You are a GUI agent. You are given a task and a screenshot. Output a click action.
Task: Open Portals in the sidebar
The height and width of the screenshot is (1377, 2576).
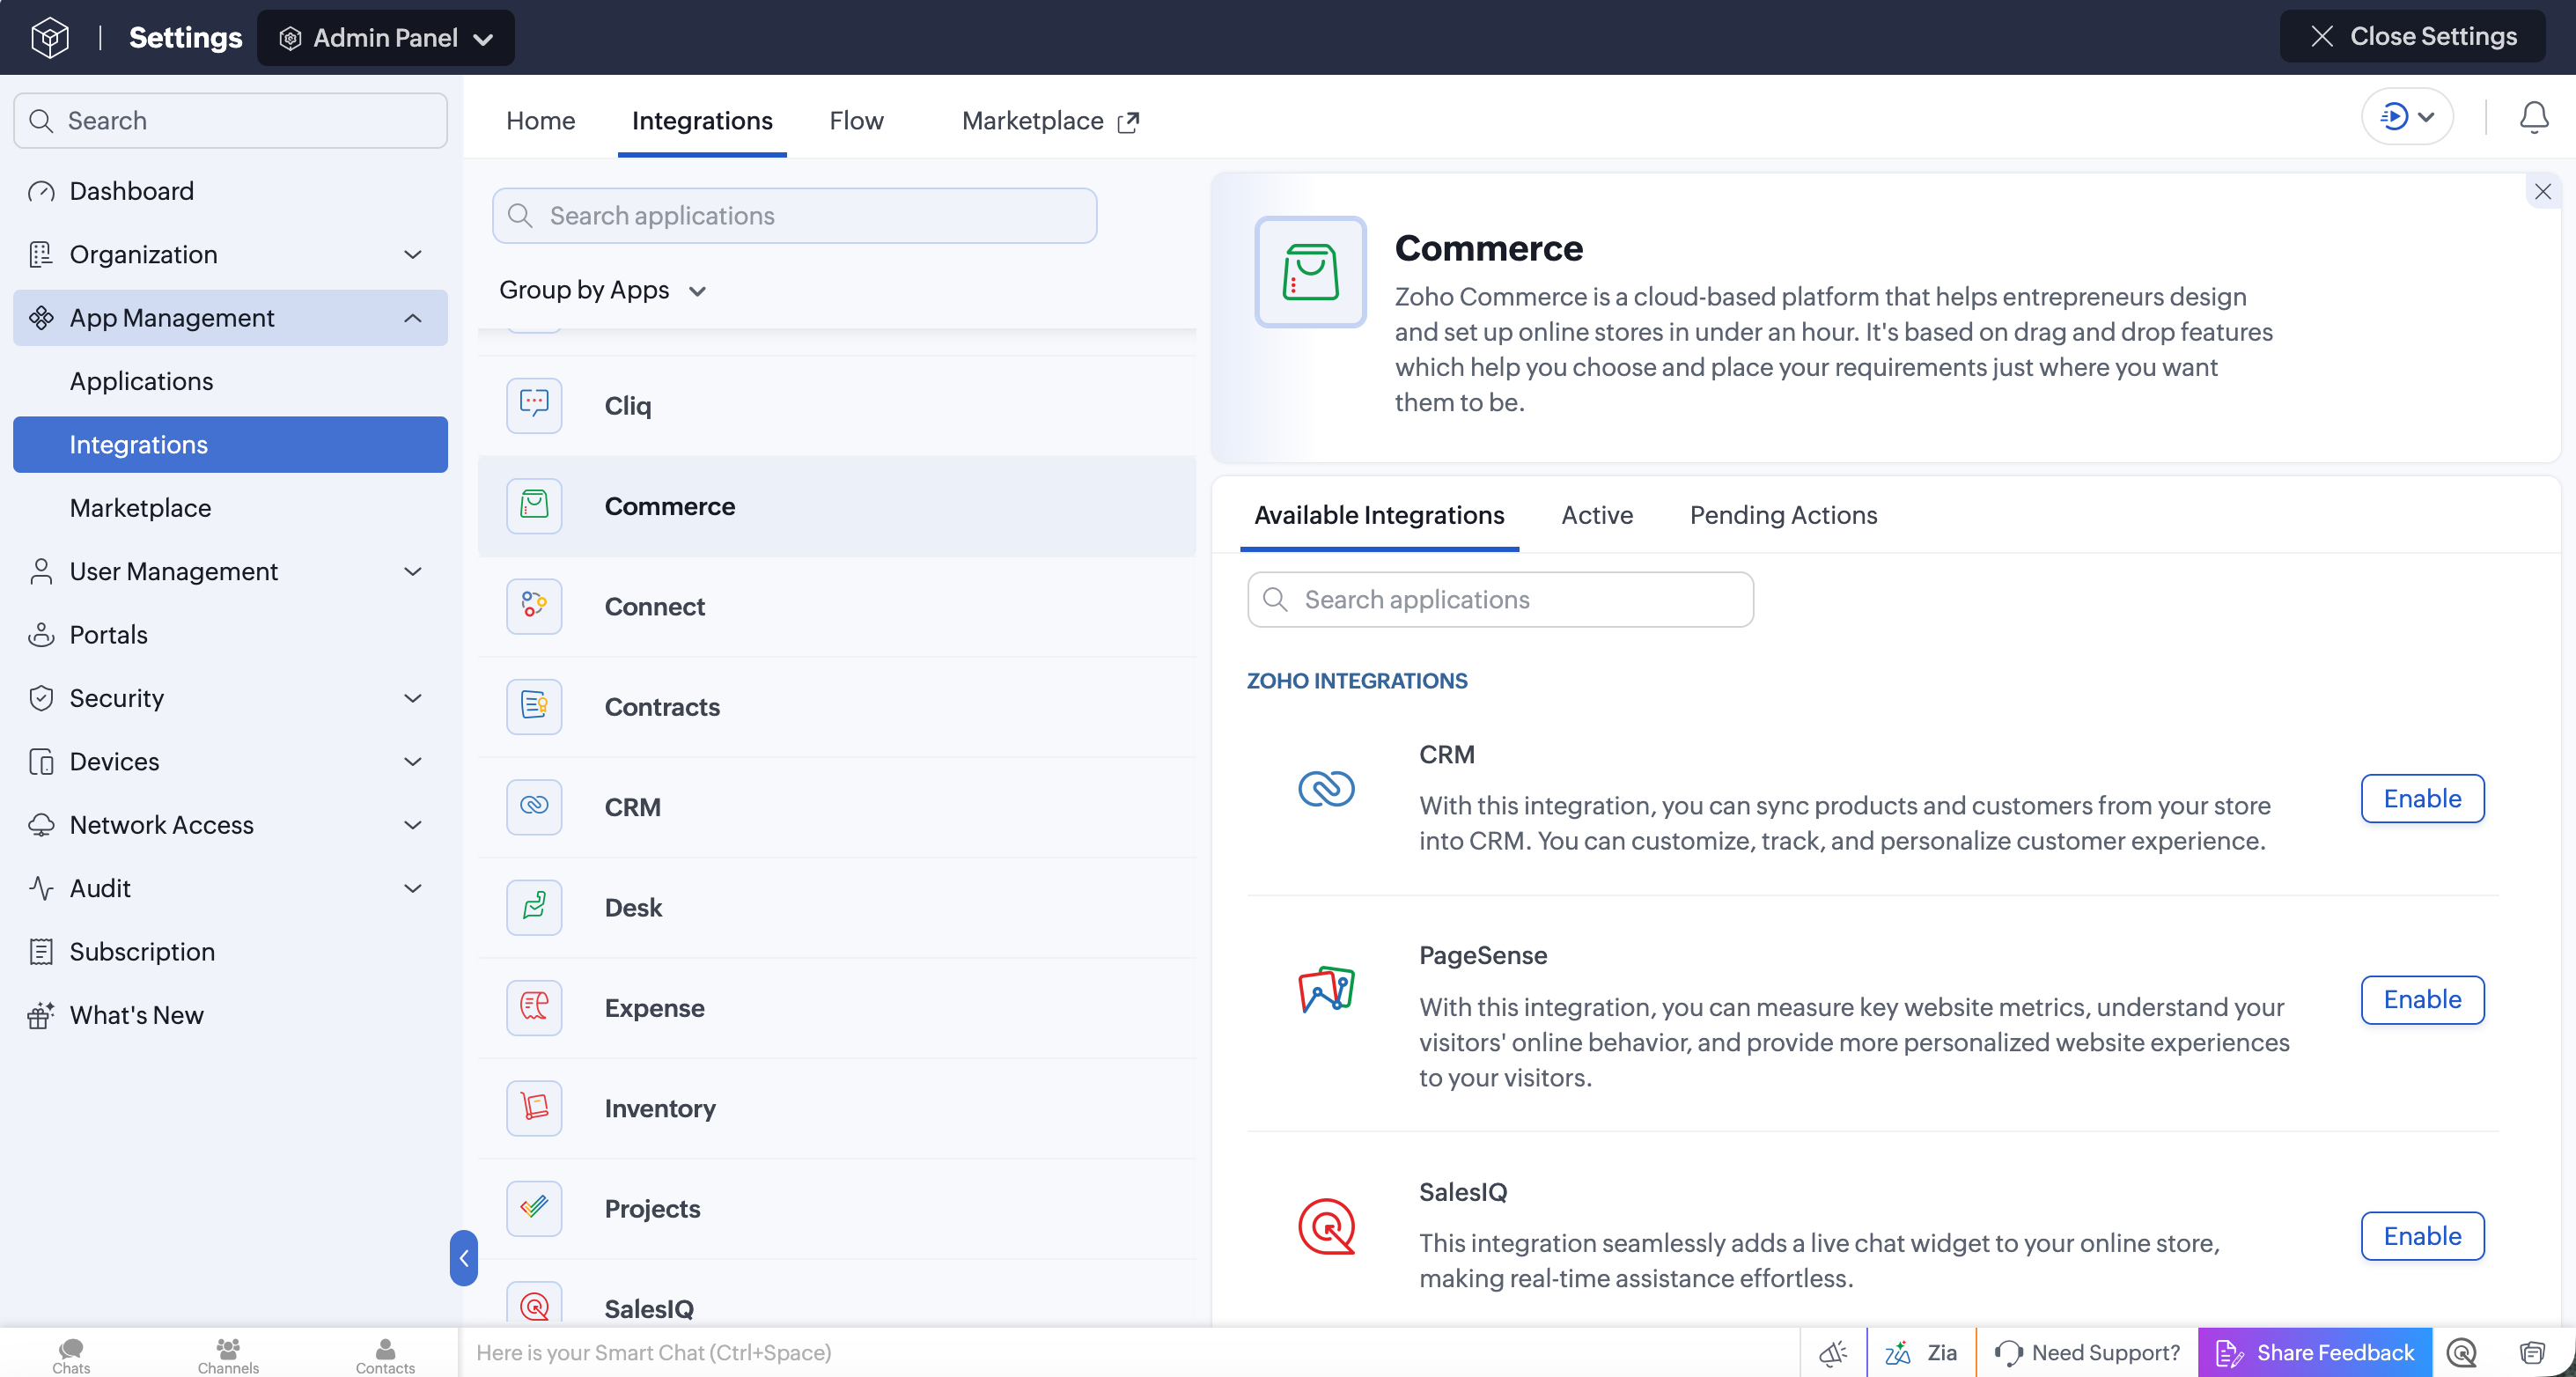[230, 635]
